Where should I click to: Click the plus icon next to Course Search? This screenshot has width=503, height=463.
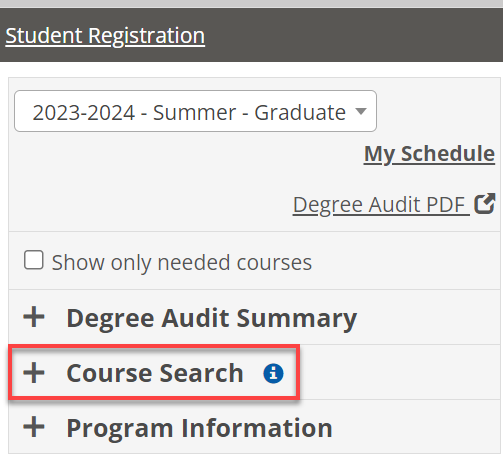(x=34, y=373)
